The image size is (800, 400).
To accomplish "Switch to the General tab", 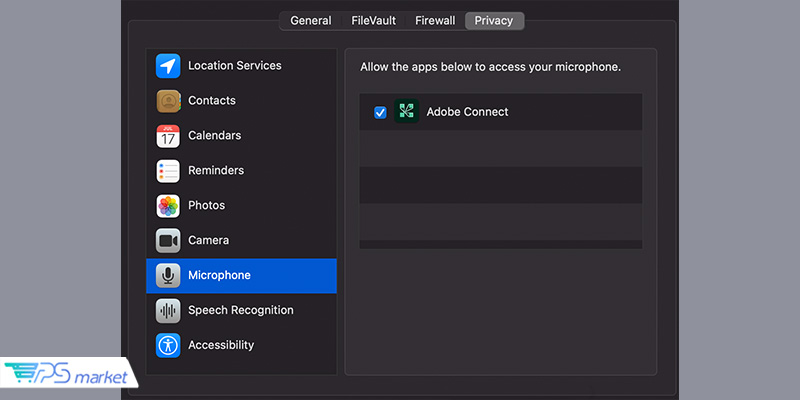I will pyautogui.click(x=310, y=21).
